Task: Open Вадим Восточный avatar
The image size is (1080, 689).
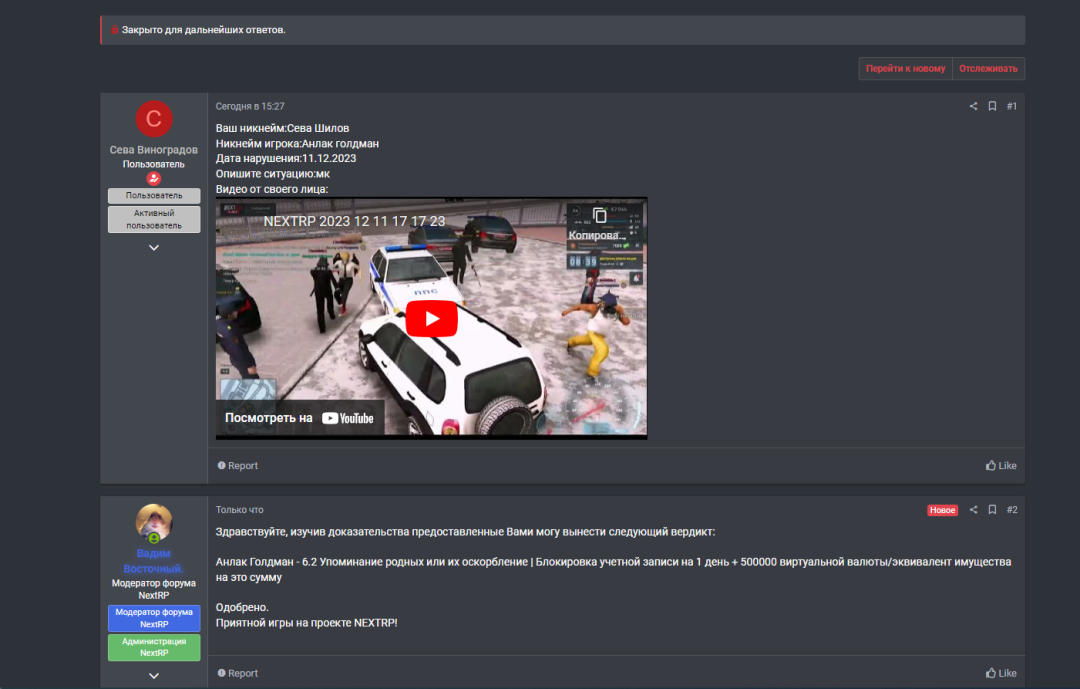Action: [x=154, y=522]
